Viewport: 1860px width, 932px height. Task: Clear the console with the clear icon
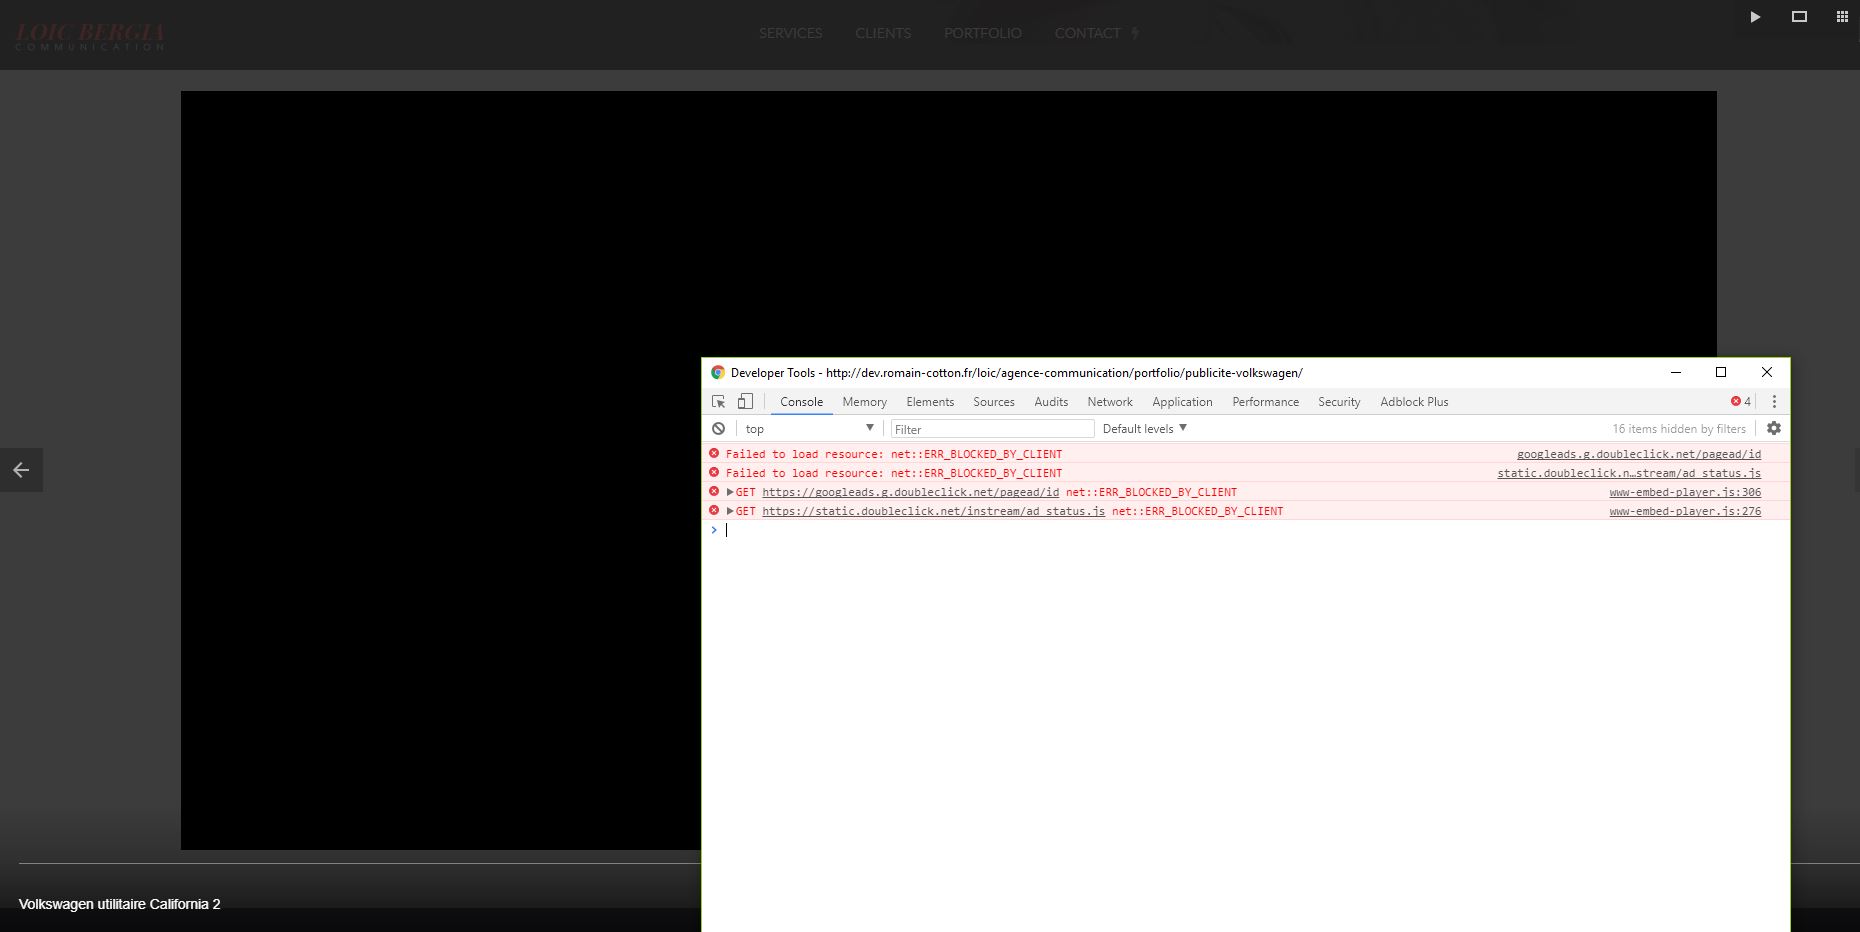[x=719, y=428]
